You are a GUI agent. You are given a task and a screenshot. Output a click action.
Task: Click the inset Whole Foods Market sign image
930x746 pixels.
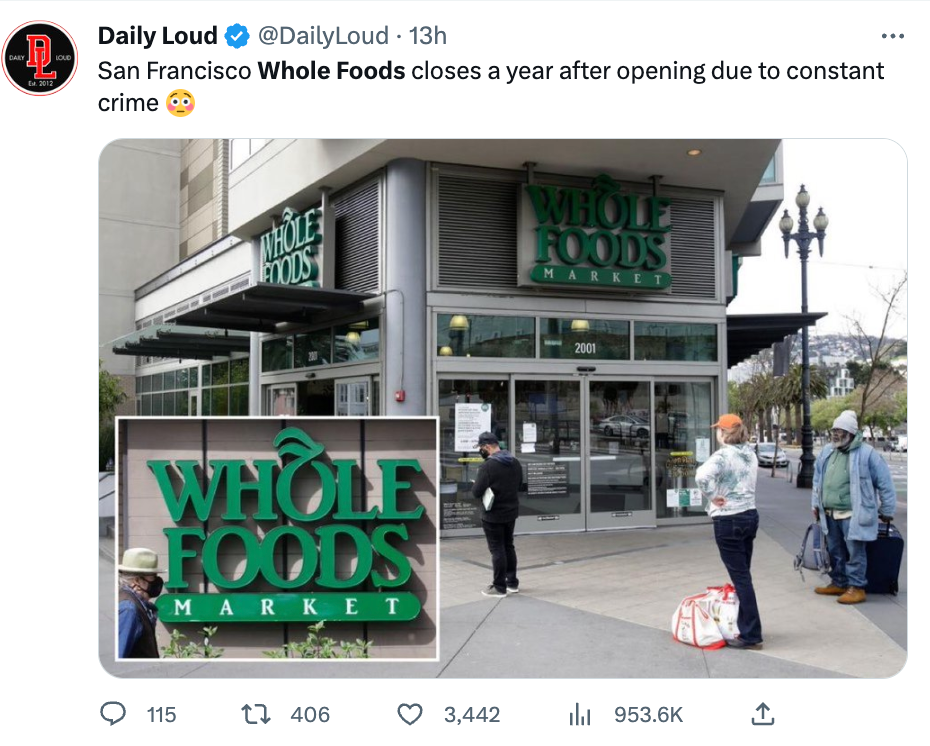pos(278,538)
